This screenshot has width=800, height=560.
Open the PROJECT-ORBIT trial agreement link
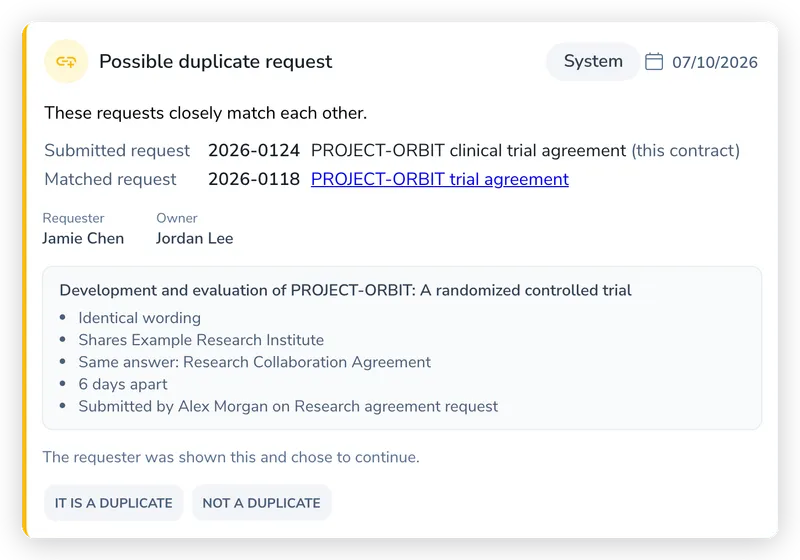click(x=440, y=179)
